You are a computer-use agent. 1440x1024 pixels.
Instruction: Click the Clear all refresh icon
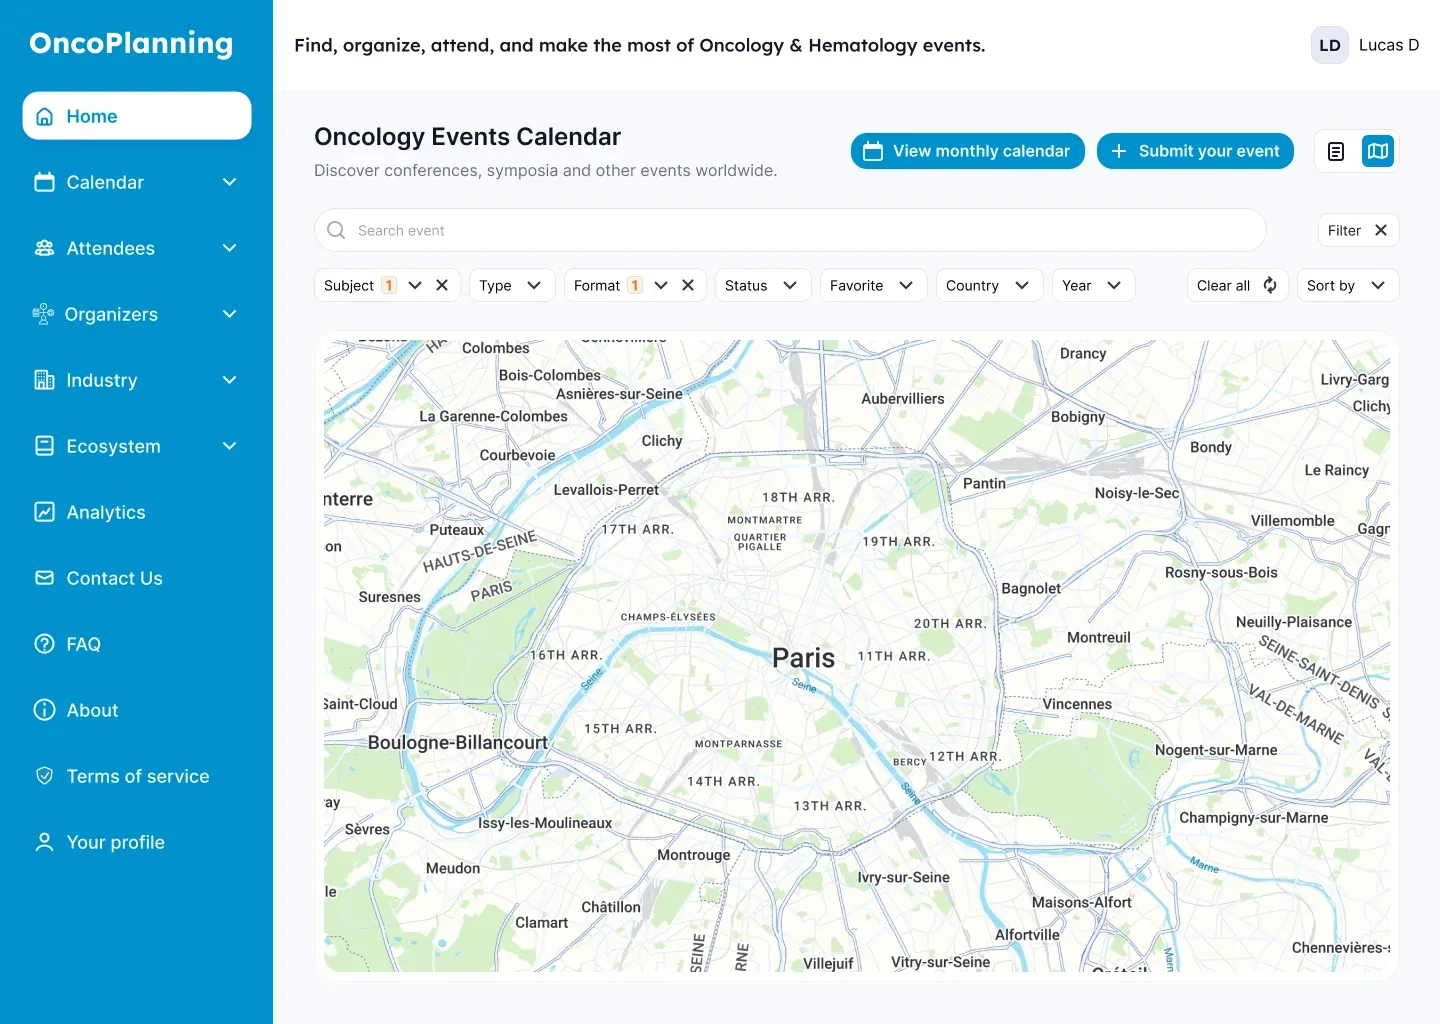pos(1270,285)
